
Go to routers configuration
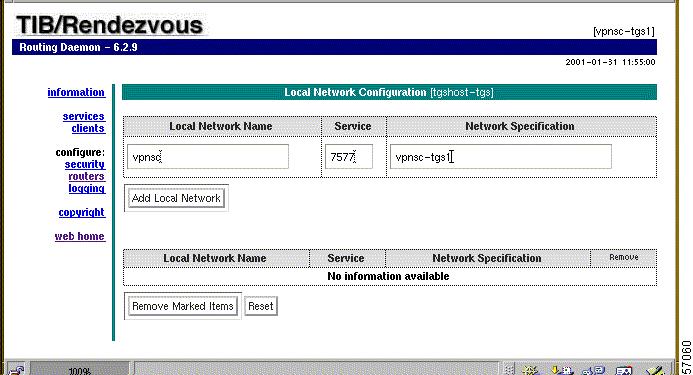[x=87, y=176]
